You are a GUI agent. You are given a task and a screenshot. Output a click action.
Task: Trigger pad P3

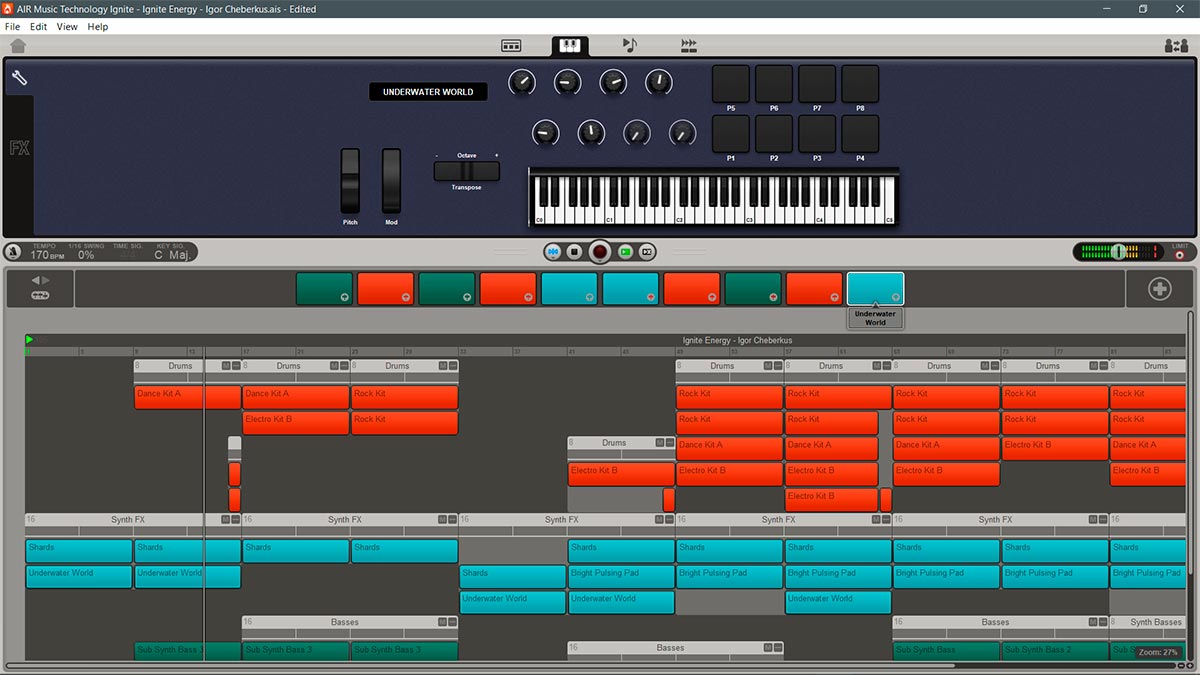817,133
